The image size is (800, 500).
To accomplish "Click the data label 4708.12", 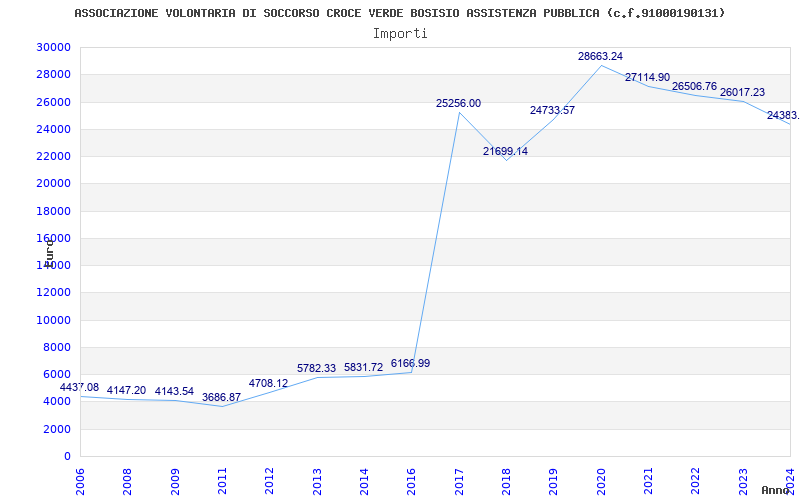I will 268,383.
